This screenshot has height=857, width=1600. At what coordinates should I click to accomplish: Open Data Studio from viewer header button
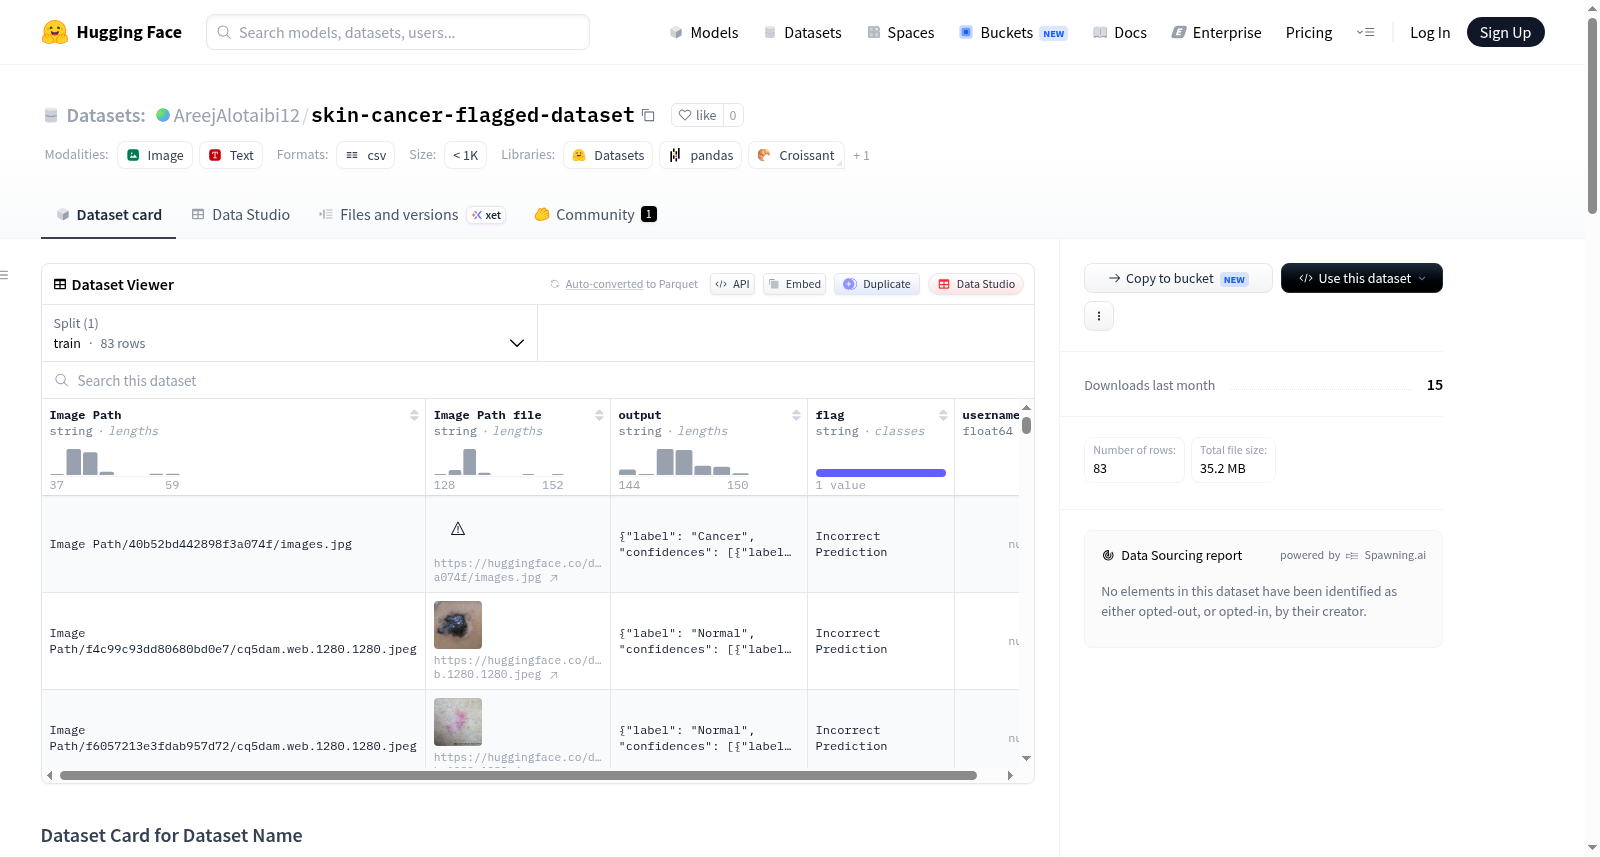coord(976,284)
